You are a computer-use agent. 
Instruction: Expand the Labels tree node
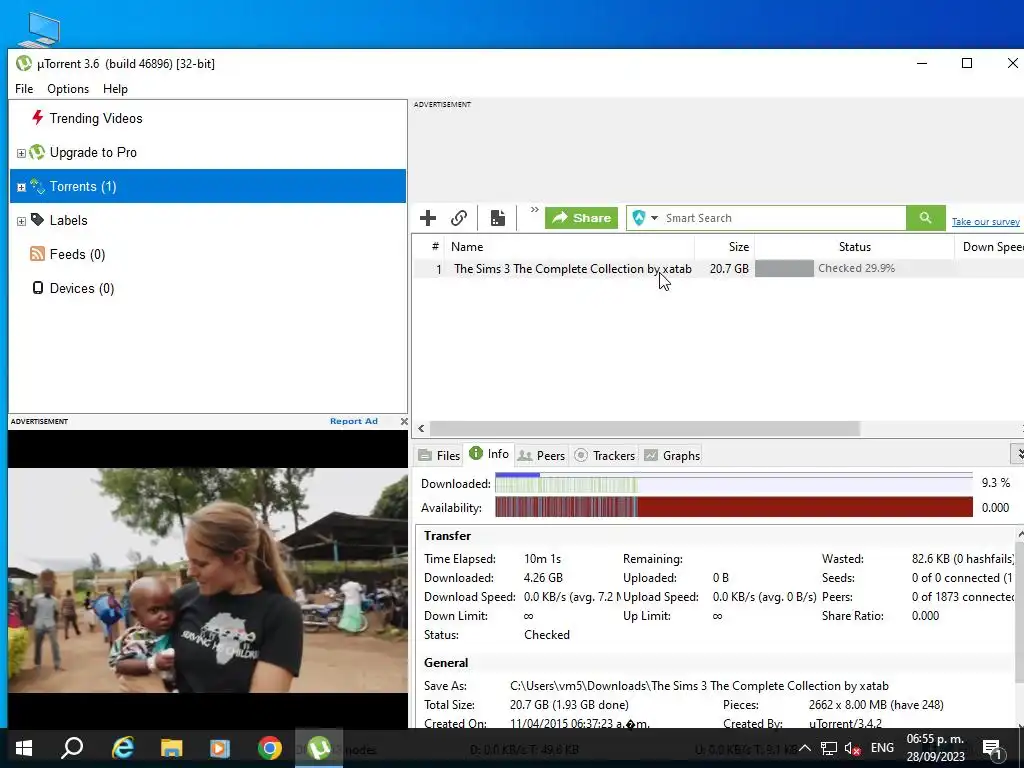(21, 221)
